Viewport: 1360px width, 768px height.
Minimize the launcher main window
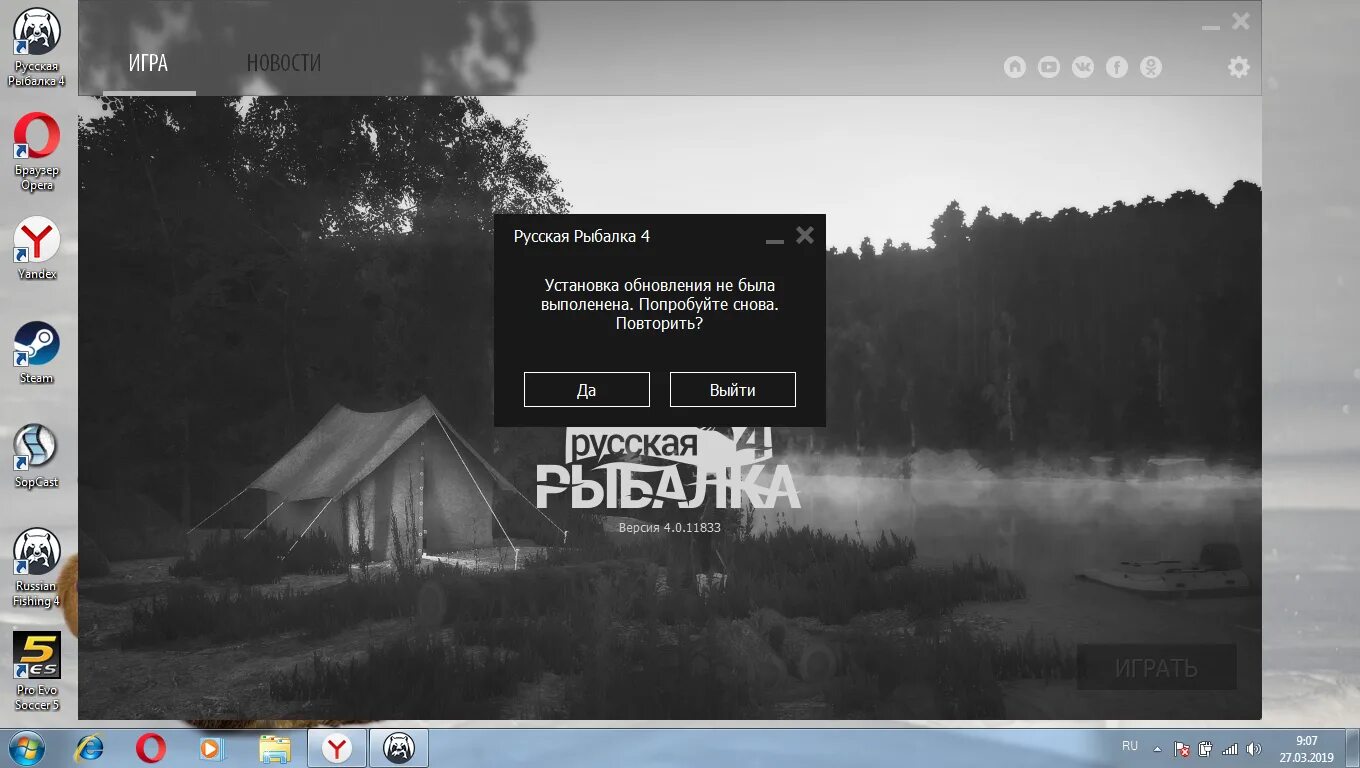tap(1211, 26)
